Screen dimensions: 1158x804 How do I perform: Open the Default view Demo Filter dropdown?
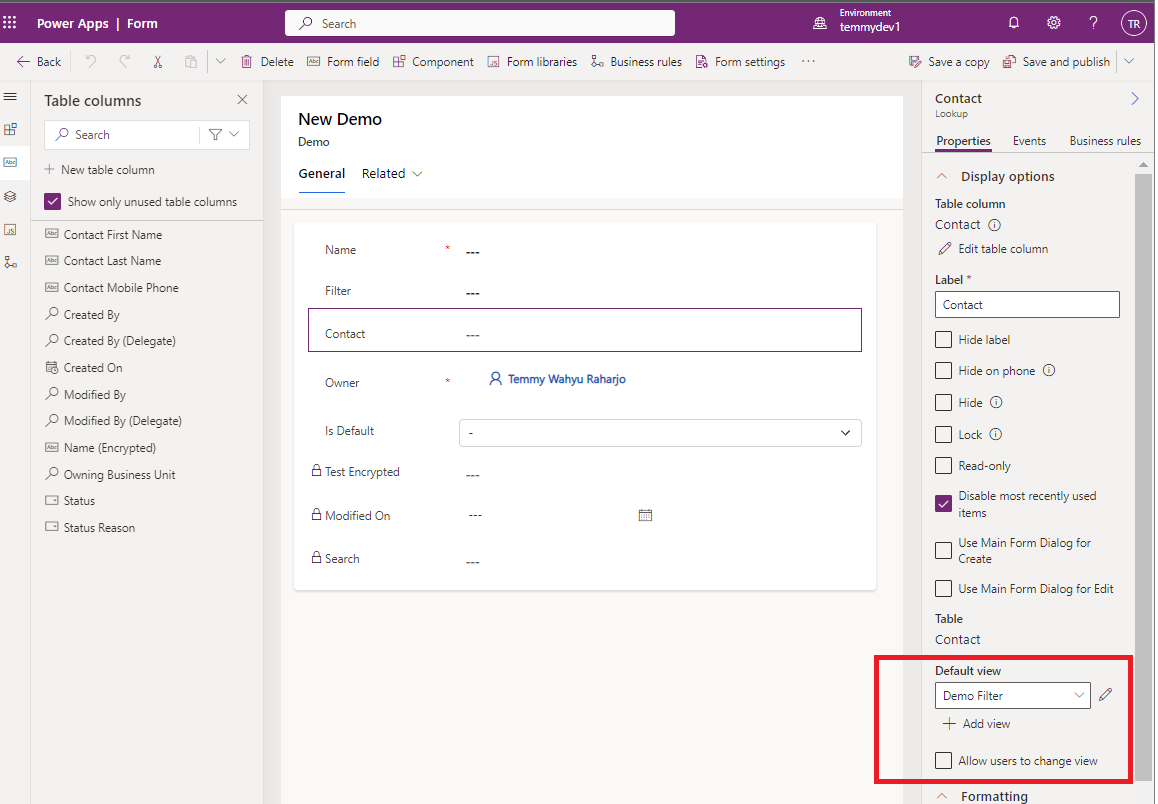(x=1013, y=695)
